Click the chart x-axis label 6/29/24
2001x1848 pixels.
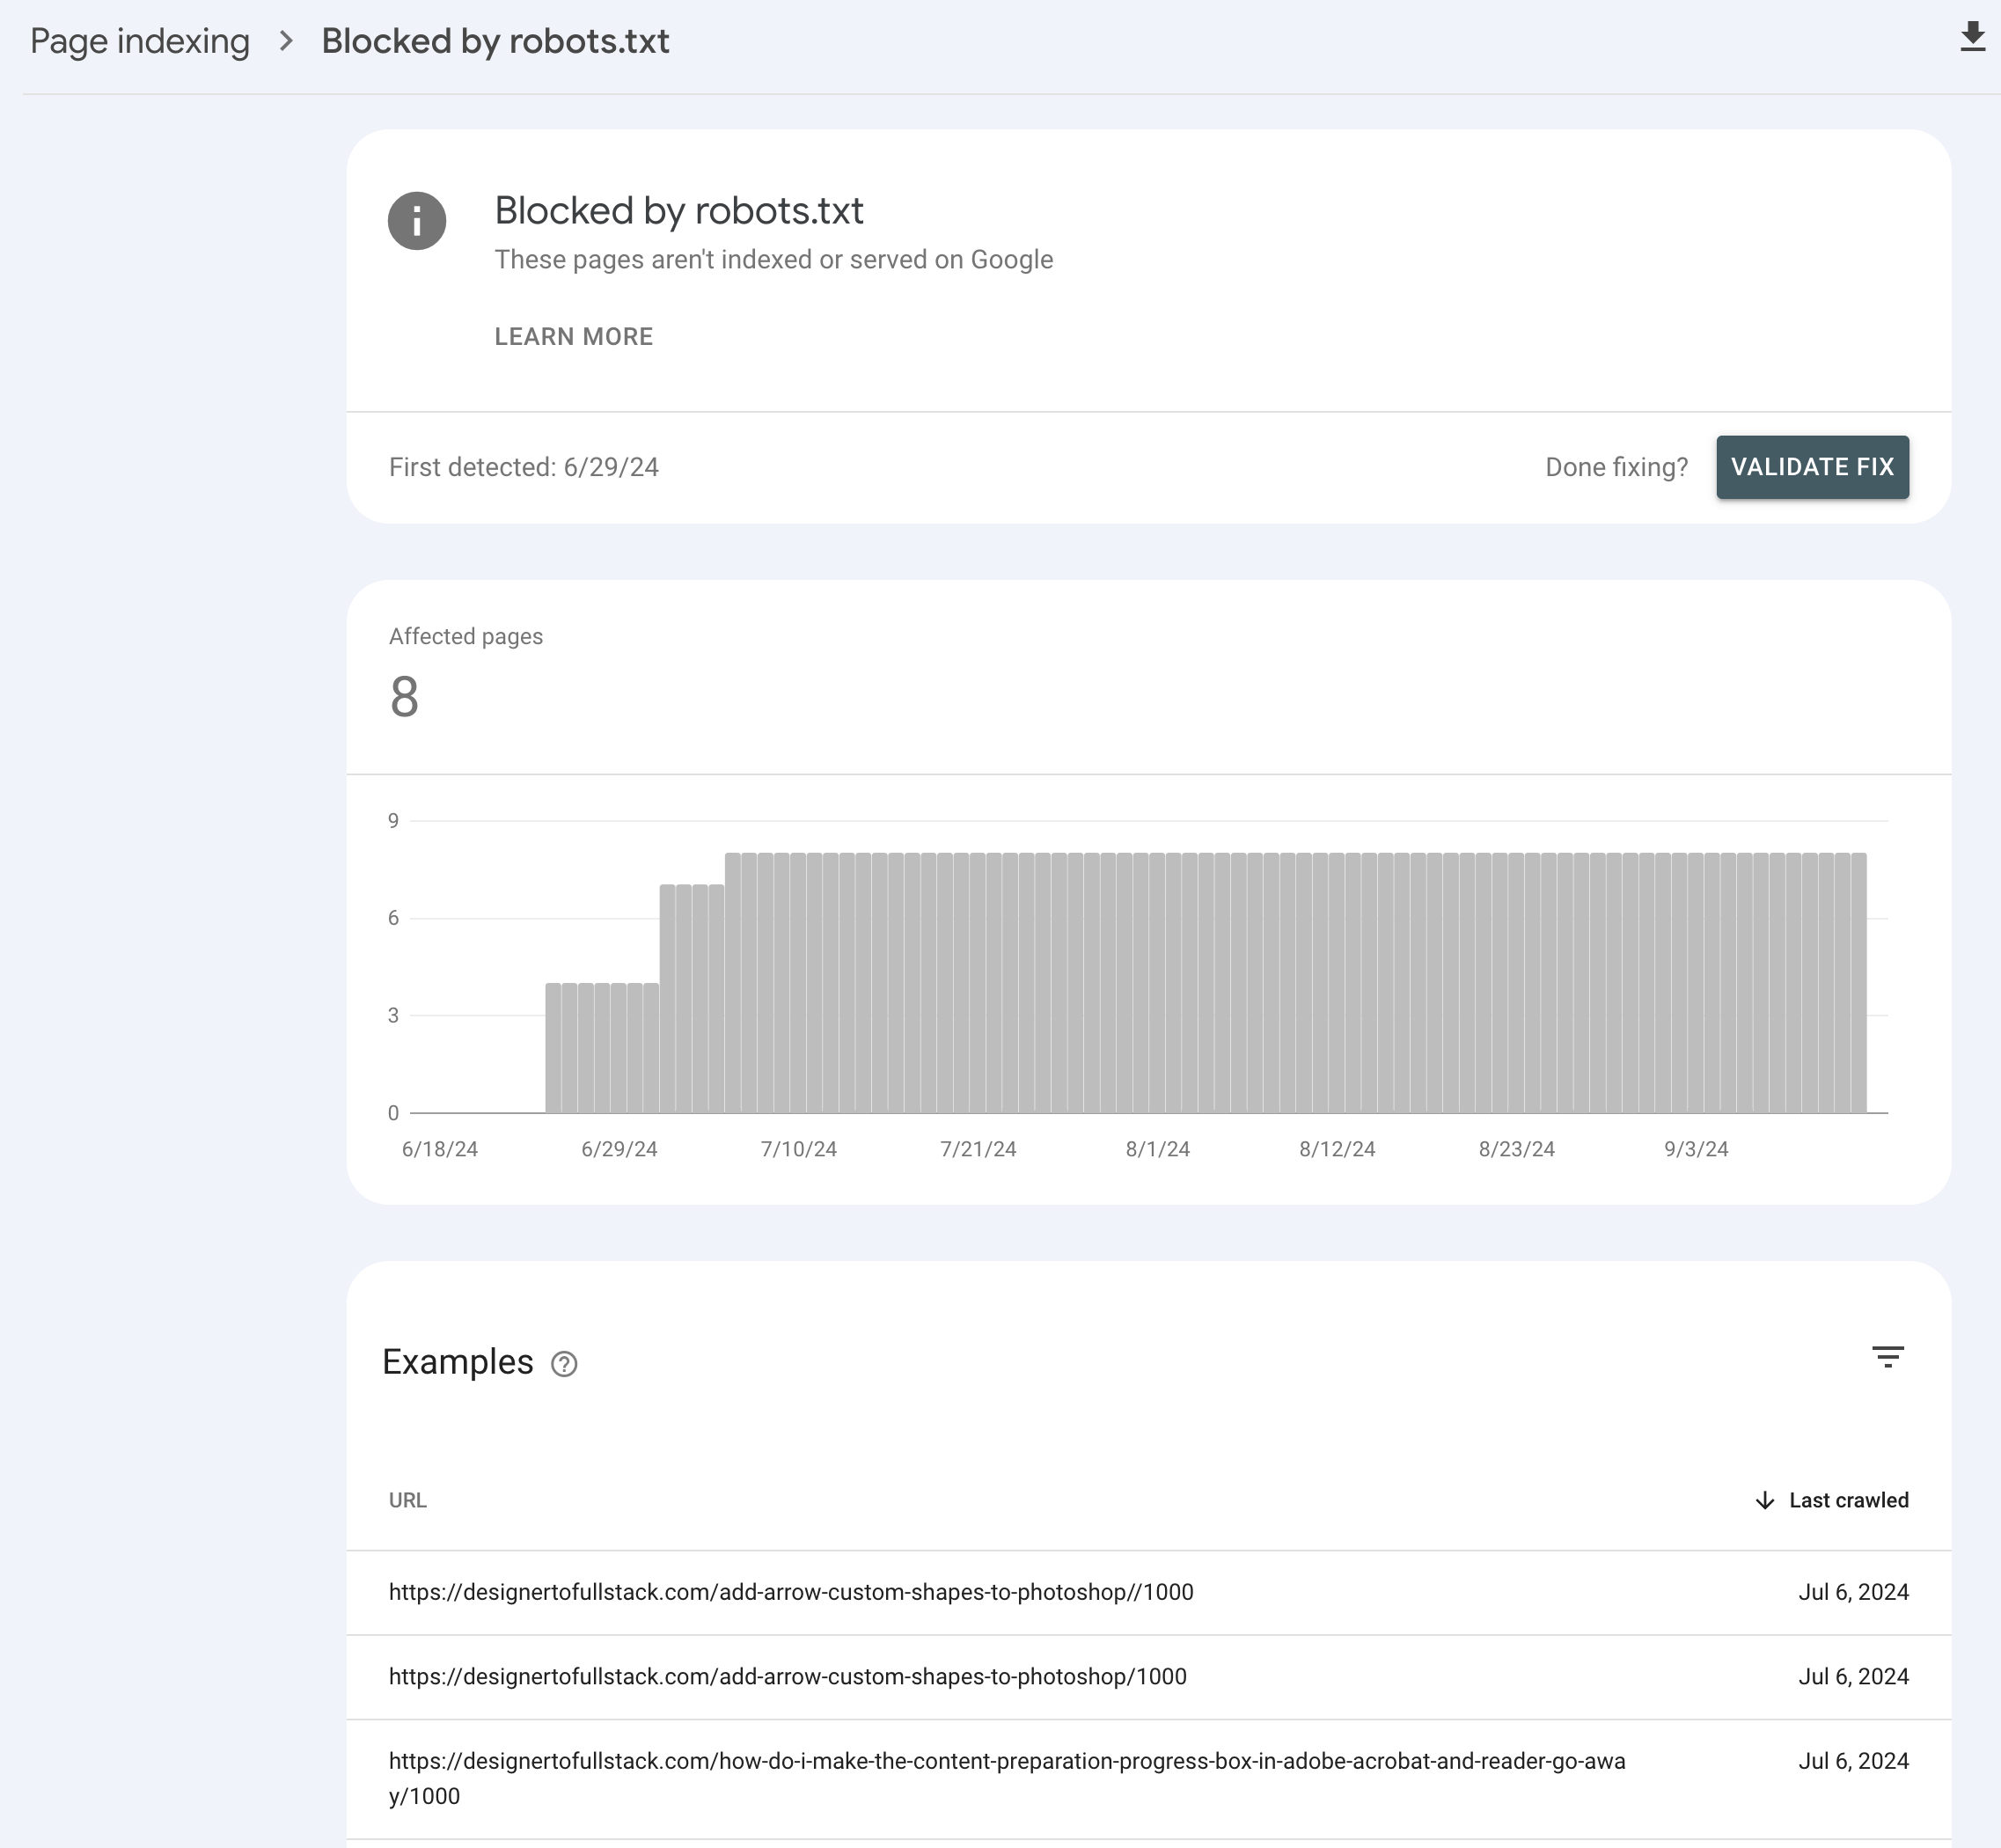(x=619, y=1149)
